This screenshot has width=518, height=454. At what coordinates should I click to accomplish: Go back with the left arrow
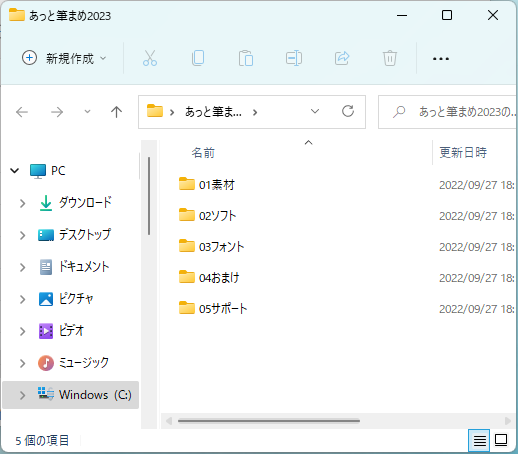click(x=22, y=112)
